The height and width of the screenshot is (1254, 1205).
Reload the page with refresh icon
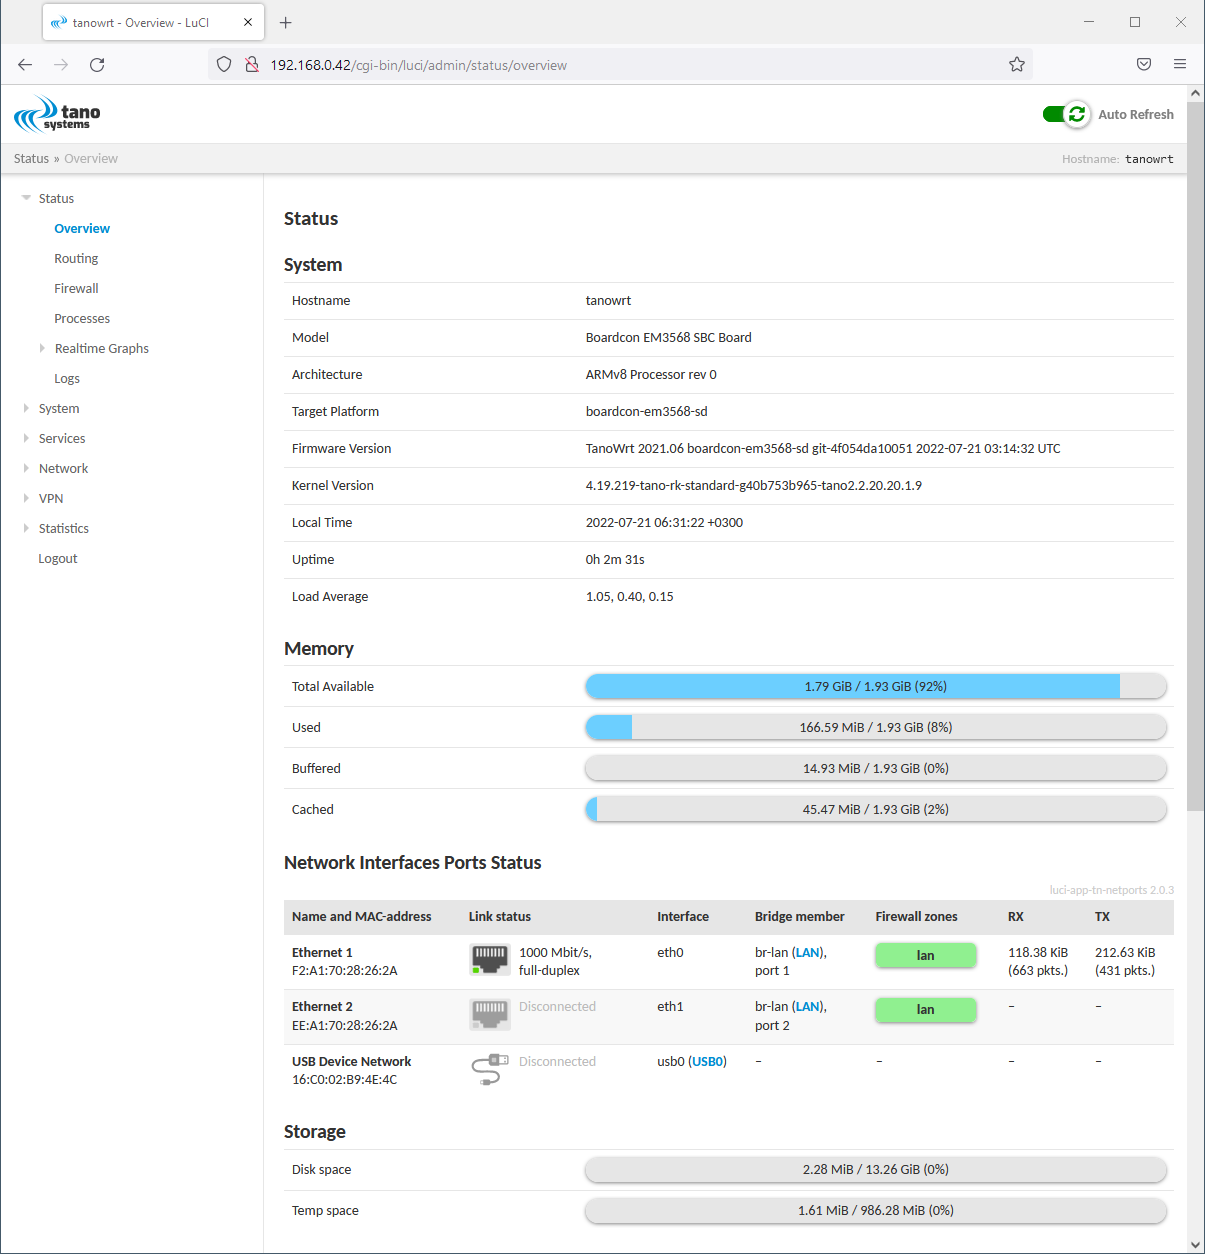coord(97,65)
